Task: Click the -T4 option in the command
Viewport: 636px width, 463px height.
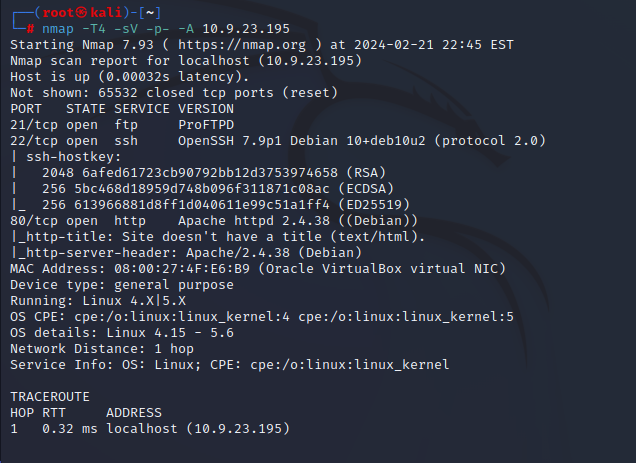Action: pos(94,29)
